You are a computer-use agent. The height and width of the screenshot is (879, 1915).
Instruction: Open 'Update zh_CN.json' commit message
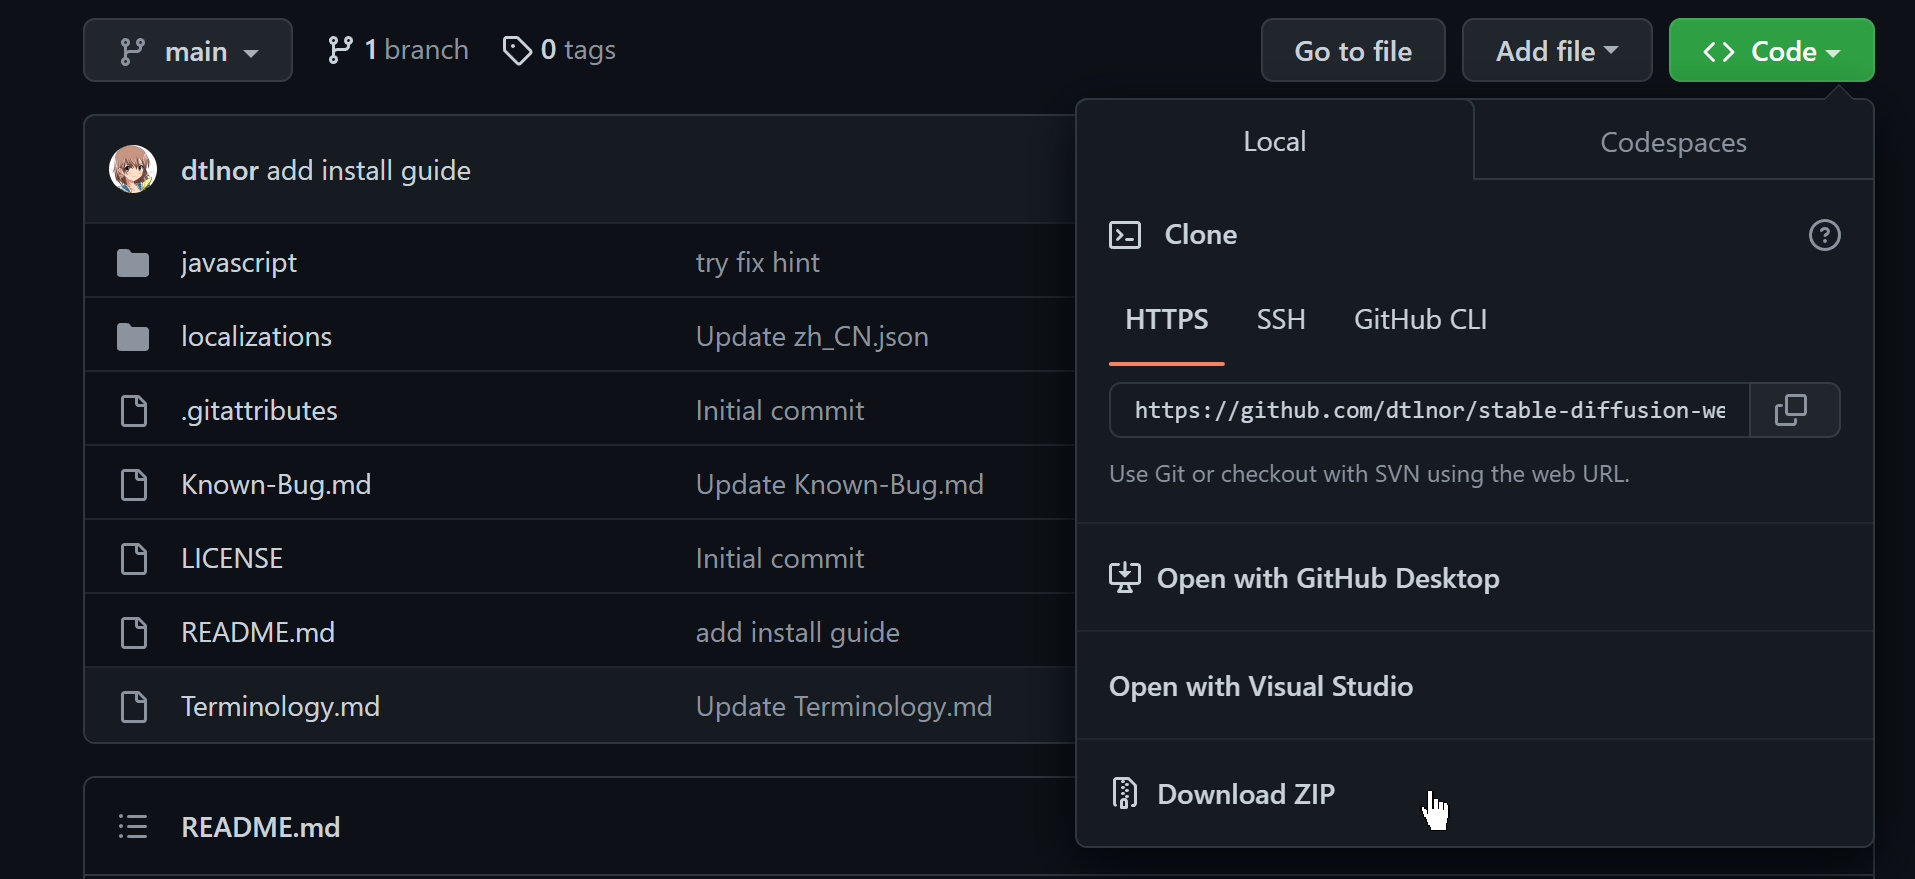click(x=812, y=337)
